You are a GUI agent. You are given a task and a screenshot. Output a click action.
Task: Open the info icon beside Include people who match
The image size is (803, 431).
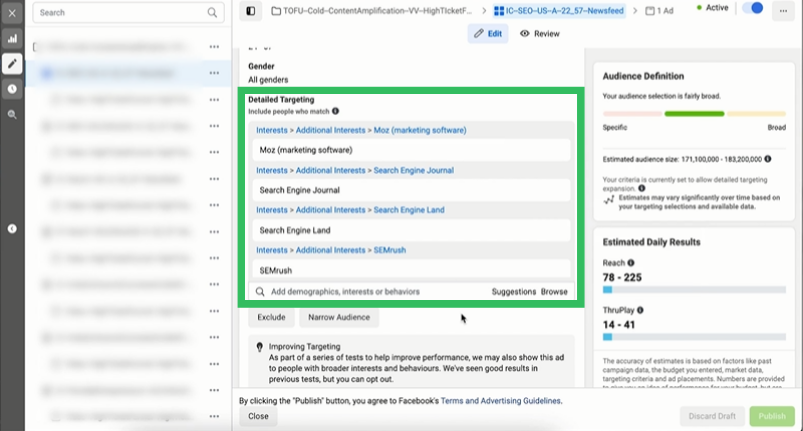[x=335, y=111]
